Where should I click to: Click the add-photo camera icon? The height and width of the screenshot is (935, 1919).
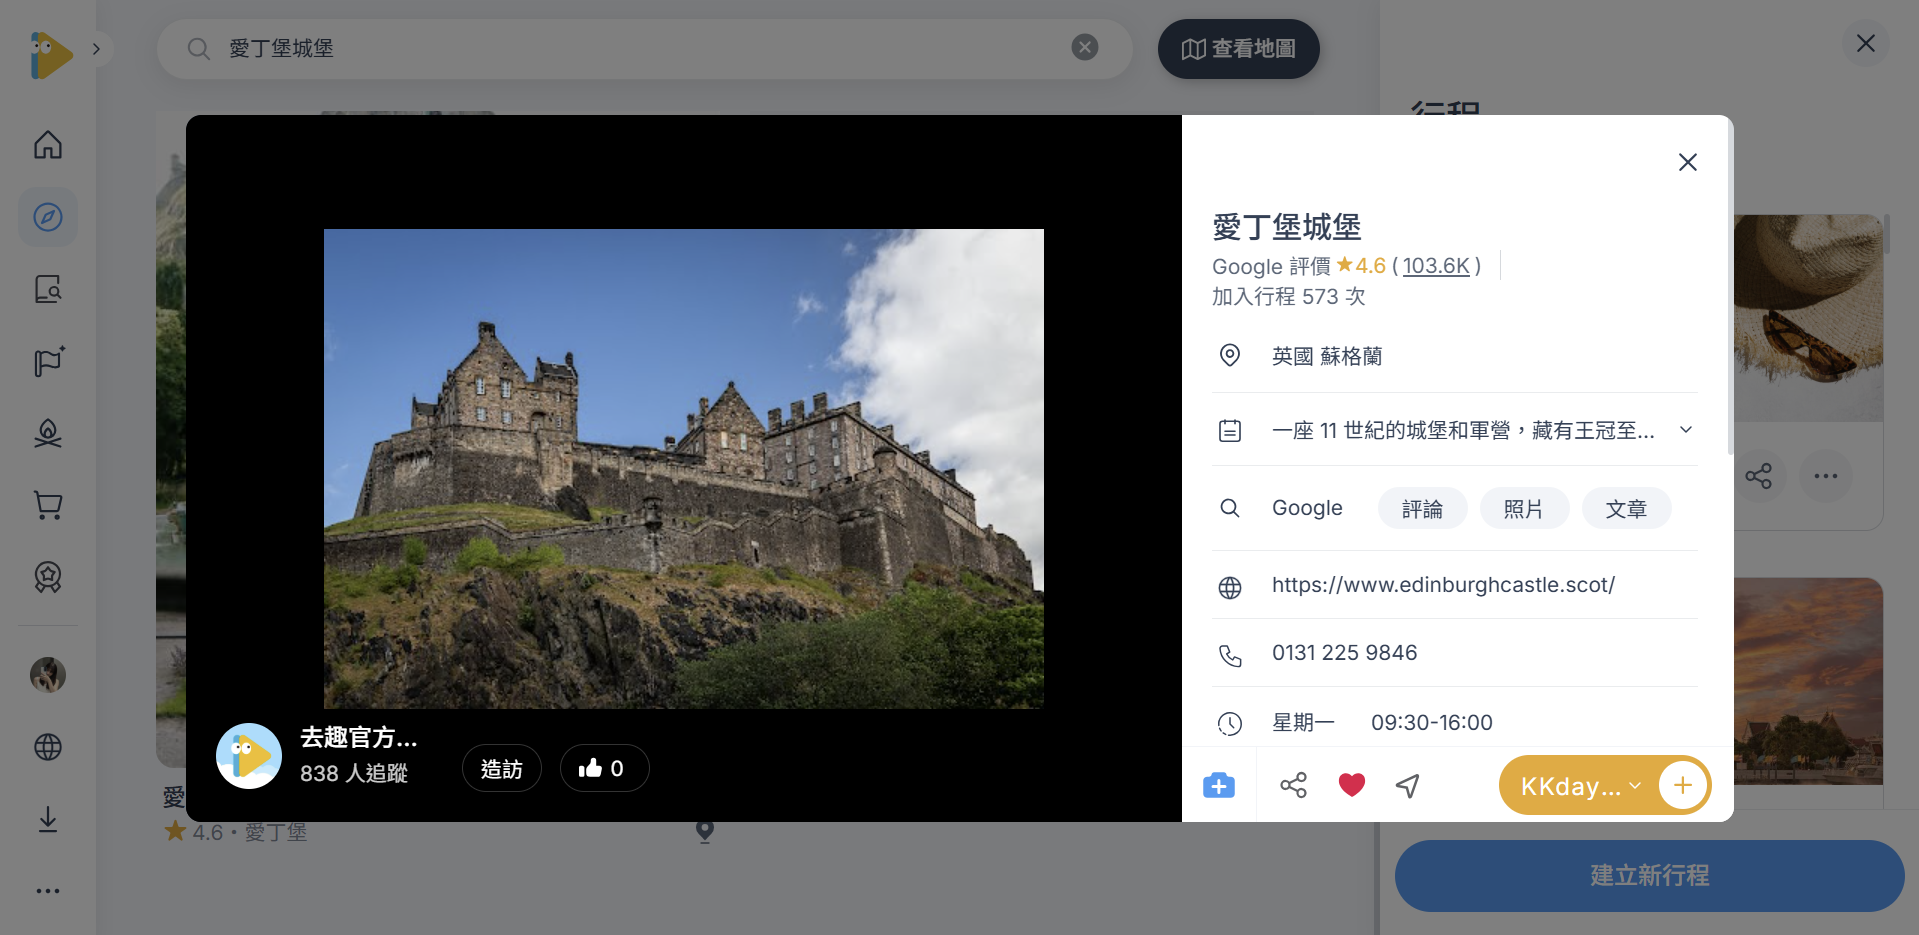tap(1219, 785)
